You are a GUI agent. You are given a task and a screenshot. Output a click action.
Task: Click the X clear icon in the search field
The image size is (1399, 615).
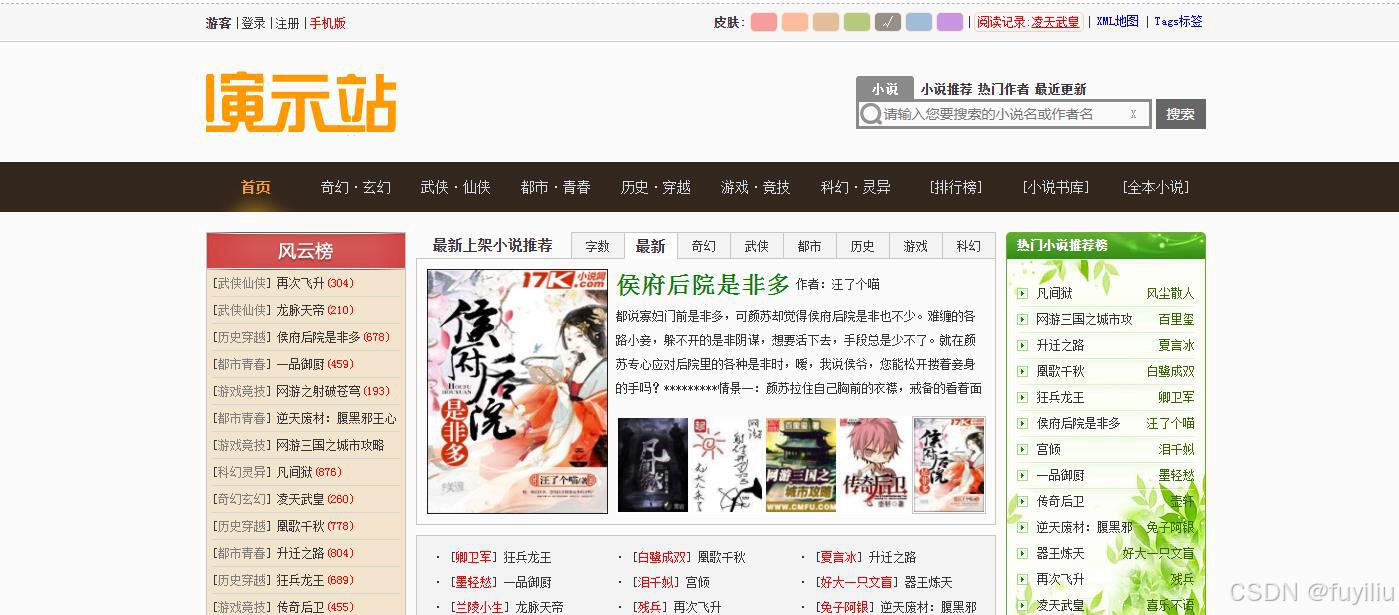pos(1134,113)
